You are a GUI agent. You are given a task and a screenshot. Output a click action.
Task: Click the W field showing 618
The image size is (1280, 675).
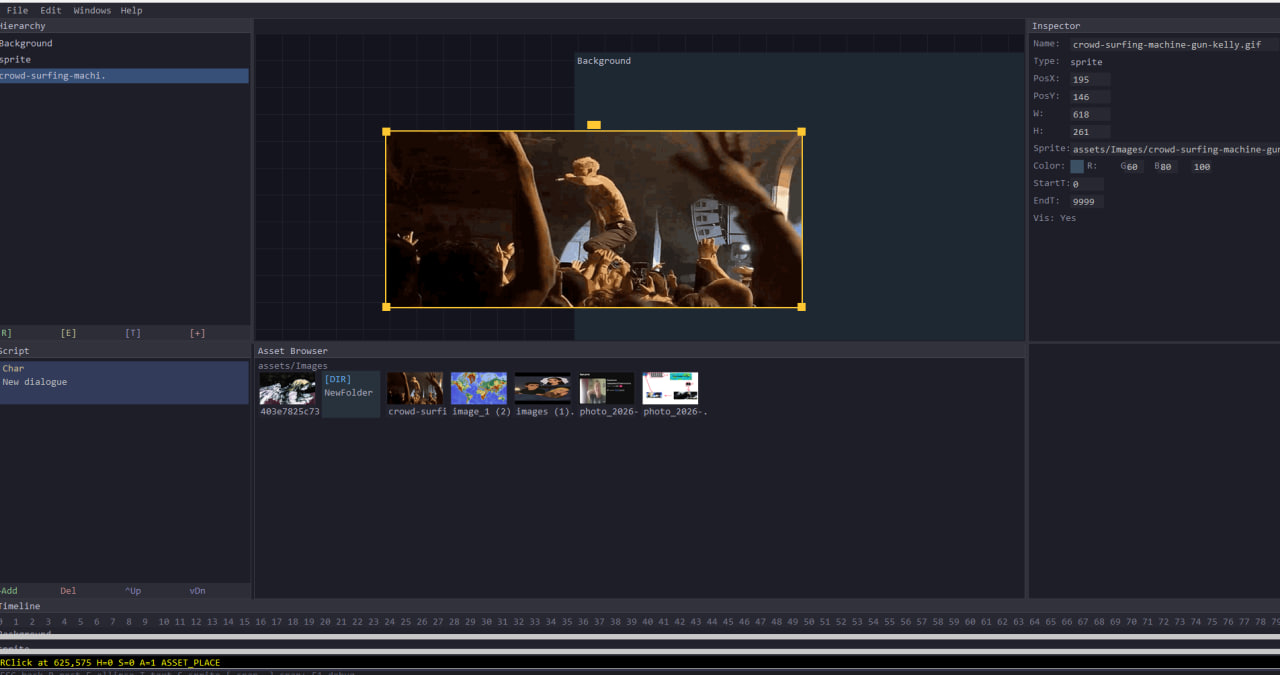pos(1090,114)
